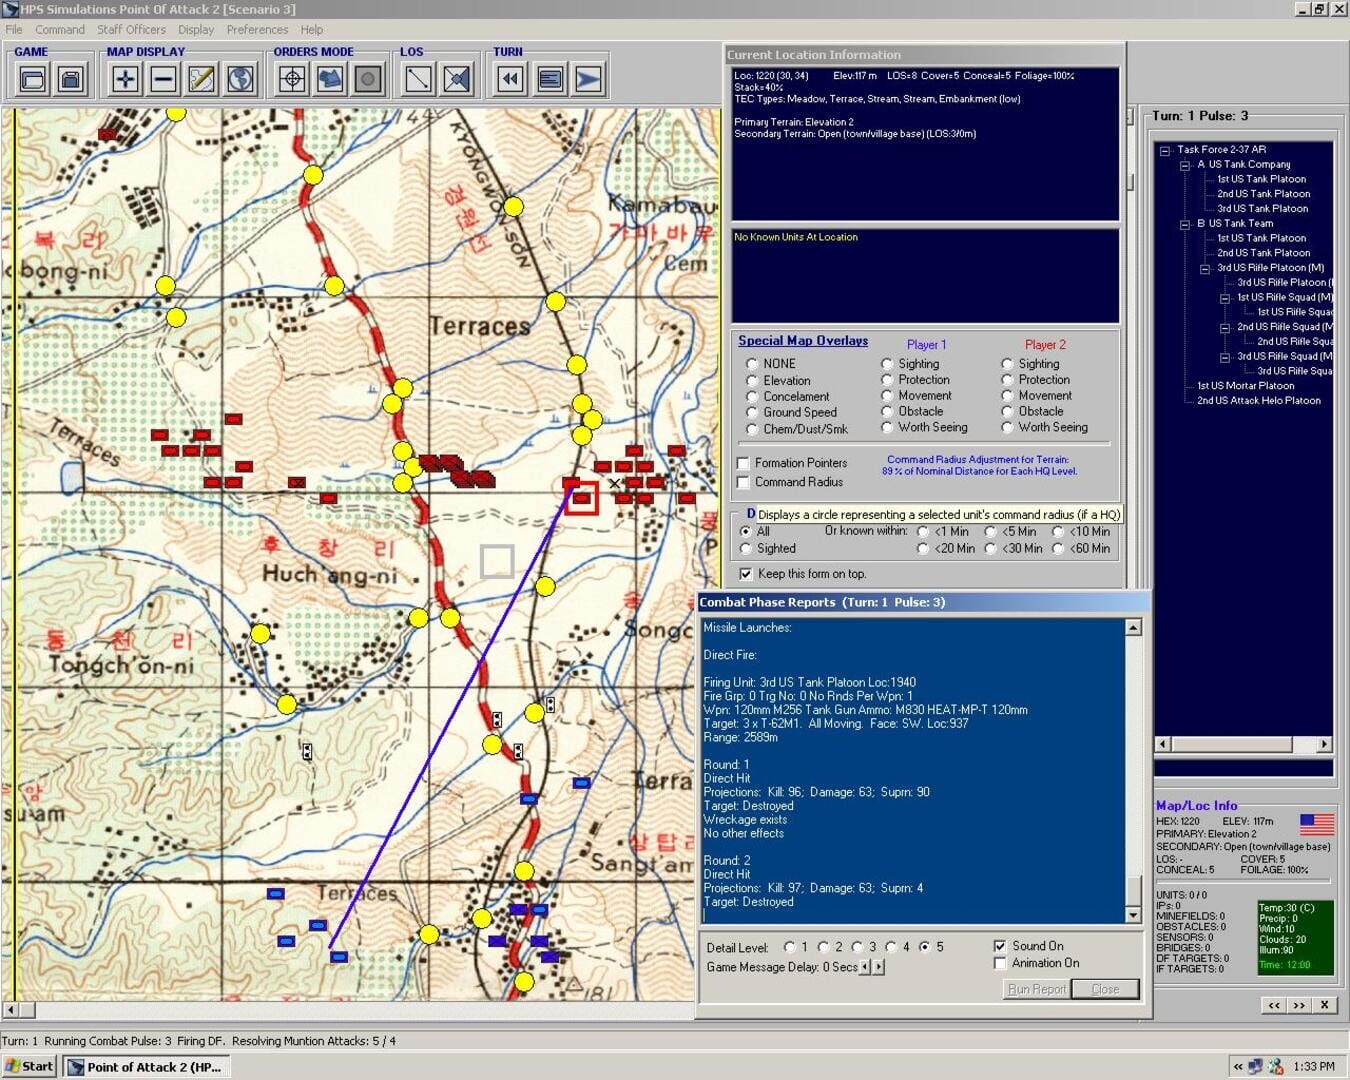Screen dimensions: 1350x1080
Task: Decrease Game Message Delay with the stepper arrow
Action: (x=863, y=967)
